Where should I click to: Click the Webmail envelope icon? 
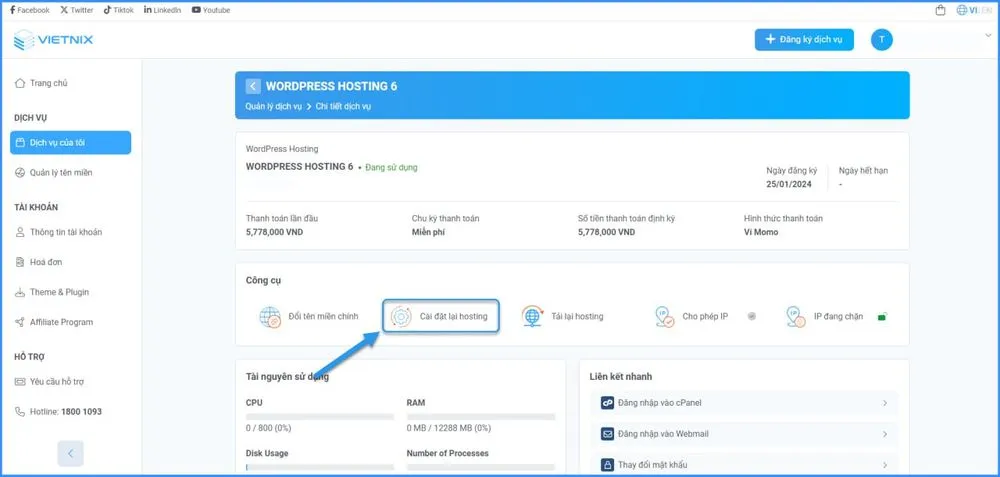607,434
